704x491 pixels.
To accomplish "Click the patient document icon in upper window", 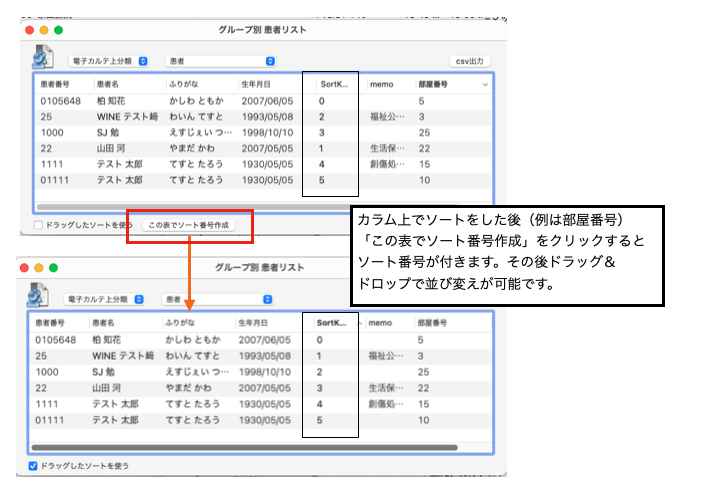I will (x=43, y=57).
